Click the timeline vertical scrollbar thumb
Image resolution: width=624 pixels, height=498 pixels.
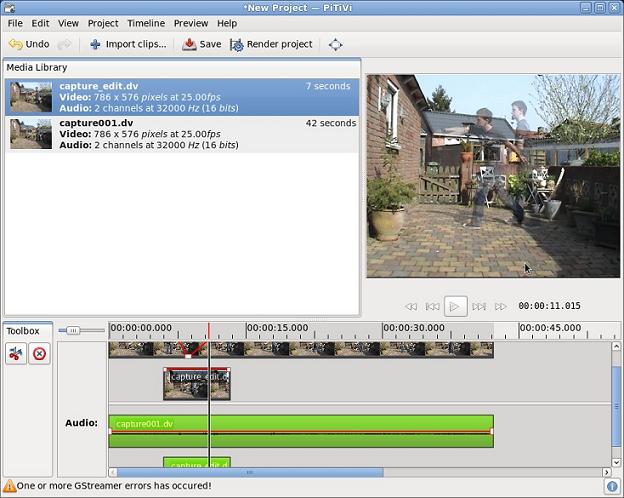click(616, 406)
